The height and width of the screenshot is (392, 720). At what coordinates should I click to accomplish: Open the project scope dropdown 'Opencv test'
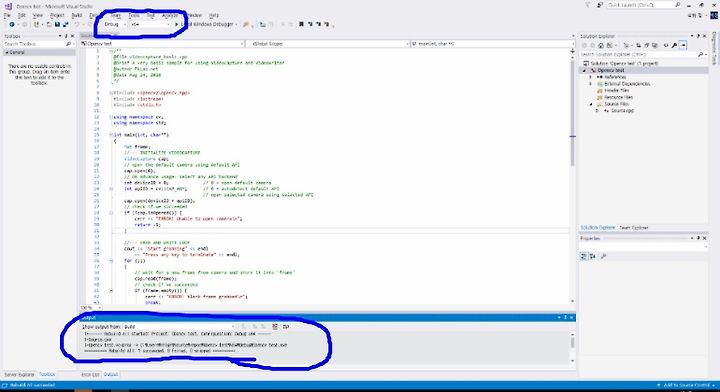(x=162, y=44)
